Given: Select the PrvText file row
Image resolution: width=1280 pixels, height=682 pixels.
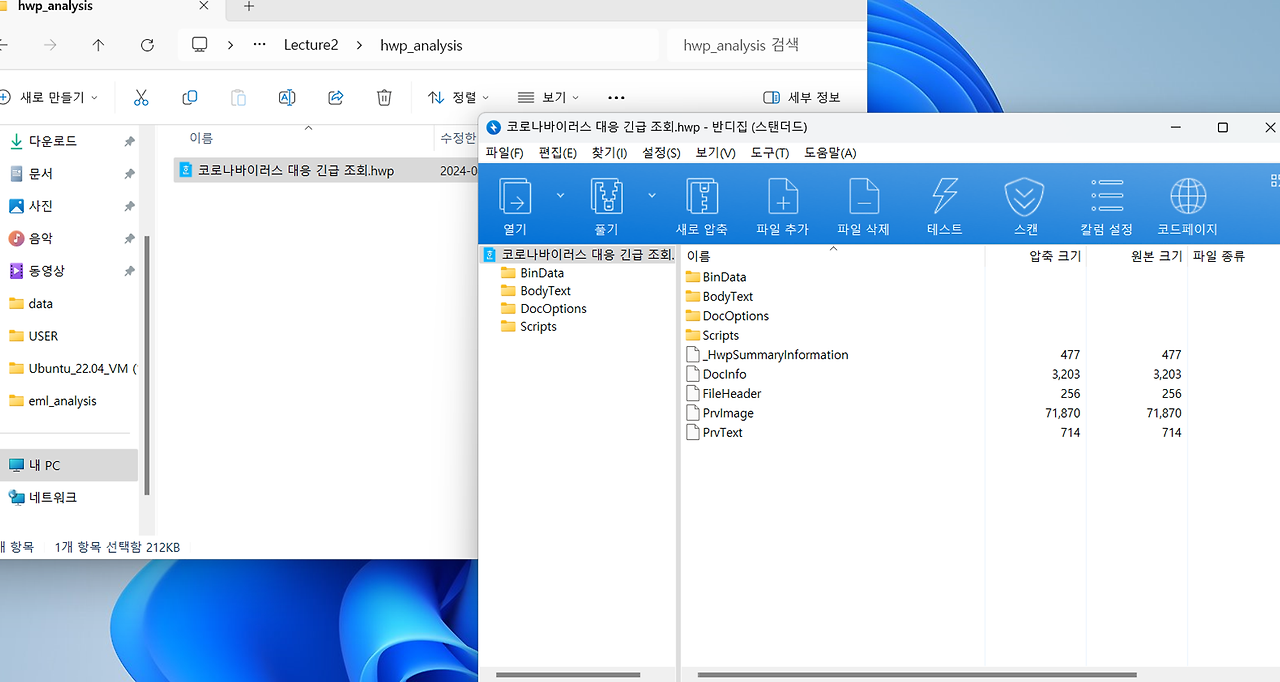Looking at the screenshot, I should [714, 433].
